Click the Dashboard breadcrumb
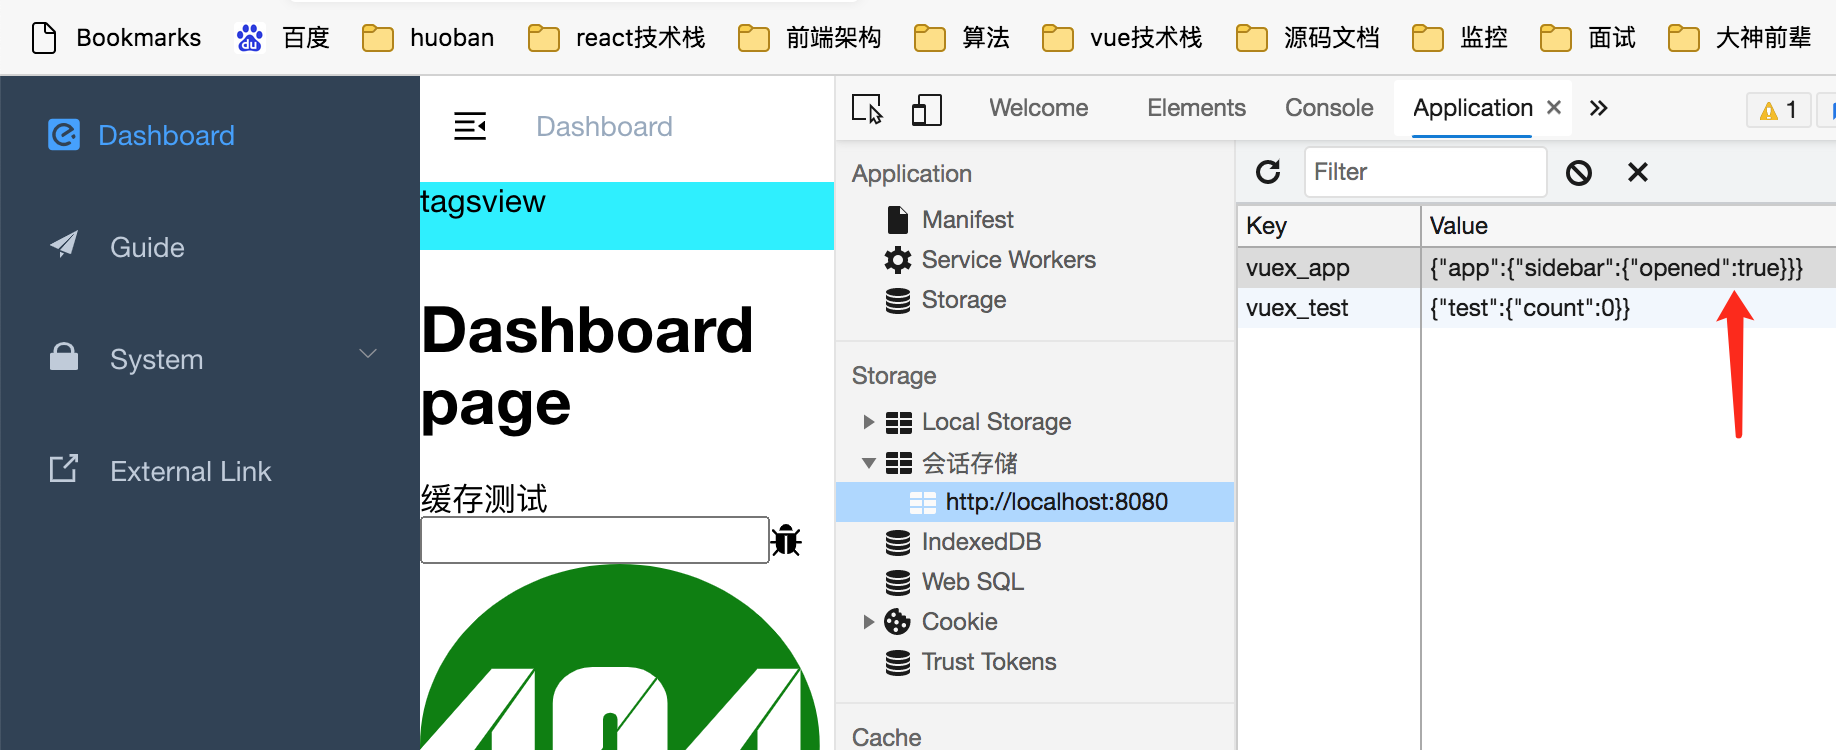Screen dimensions: 1836x750 (x=604, y=127)
